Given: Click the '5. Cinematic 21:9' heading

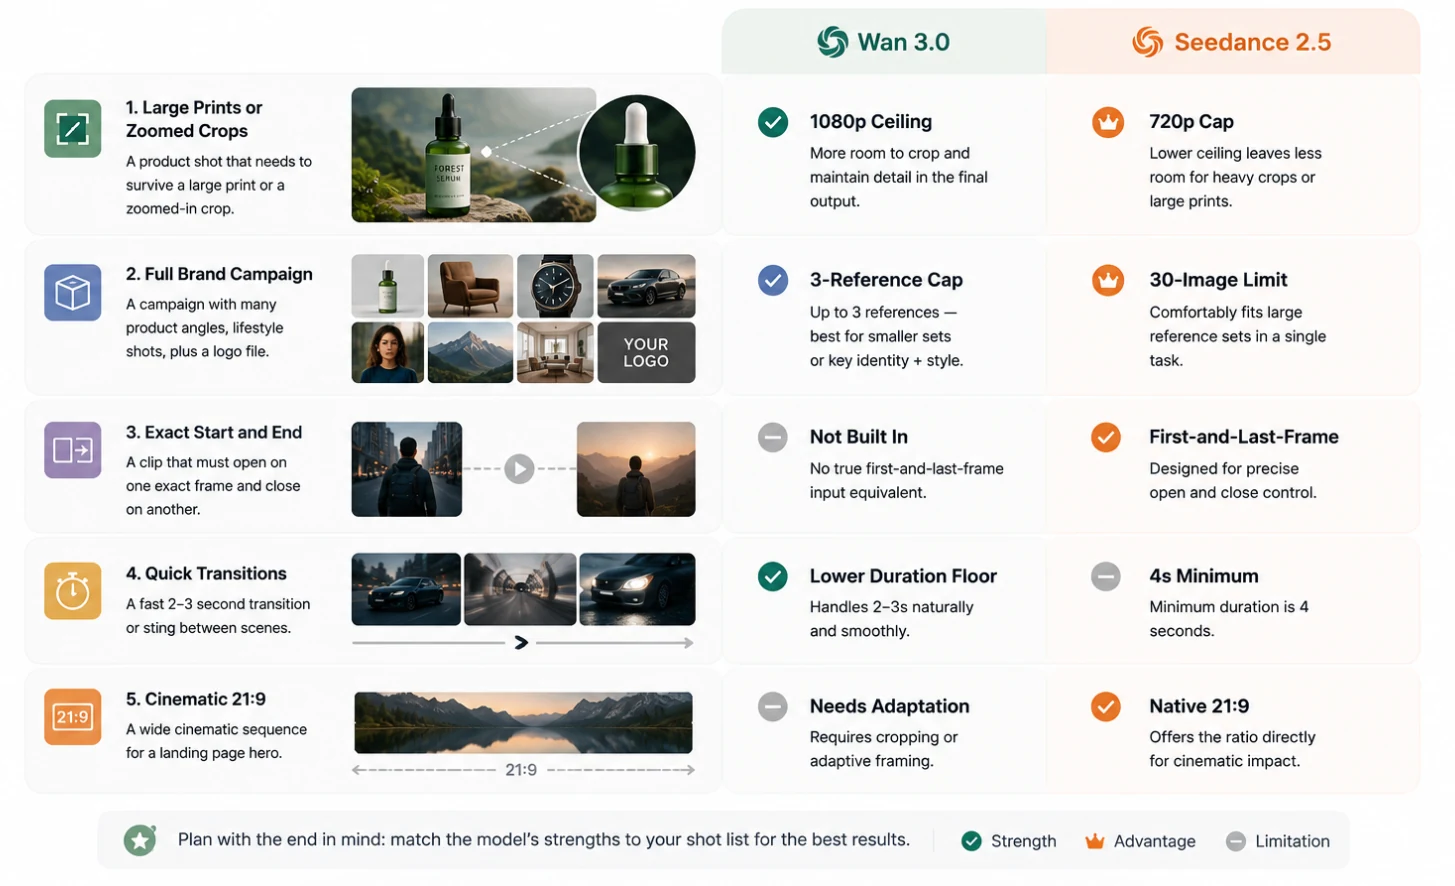Looking at the screenshot, I should 196,699.
